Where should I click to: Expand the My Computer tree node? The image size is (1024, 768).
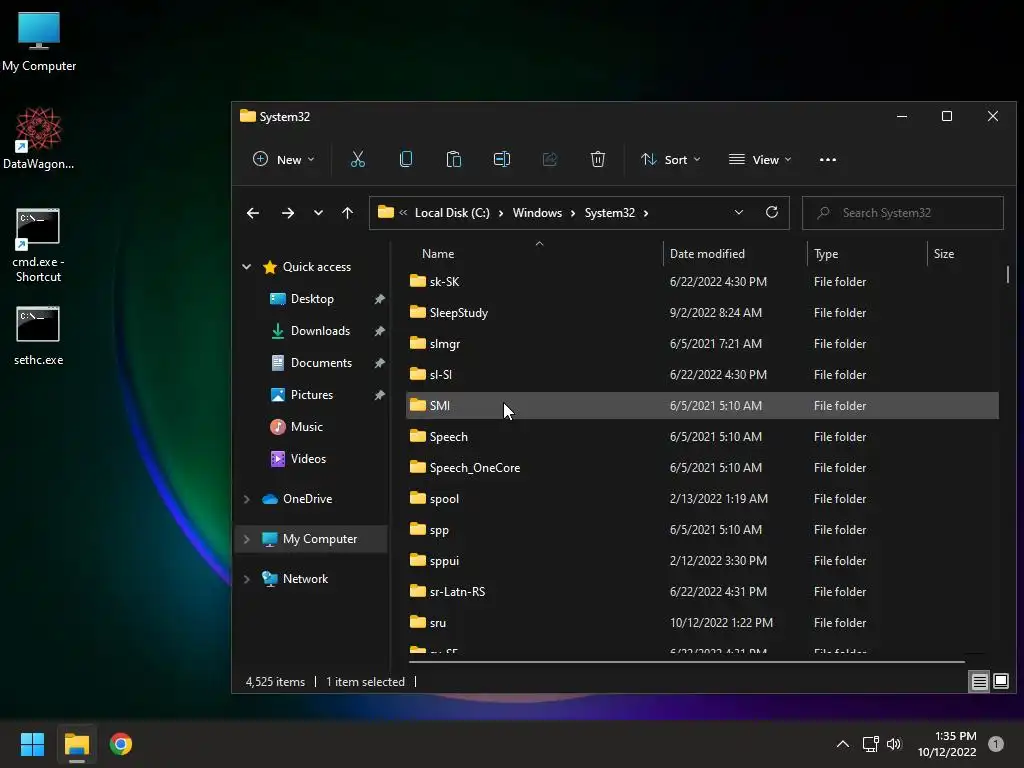247,539
